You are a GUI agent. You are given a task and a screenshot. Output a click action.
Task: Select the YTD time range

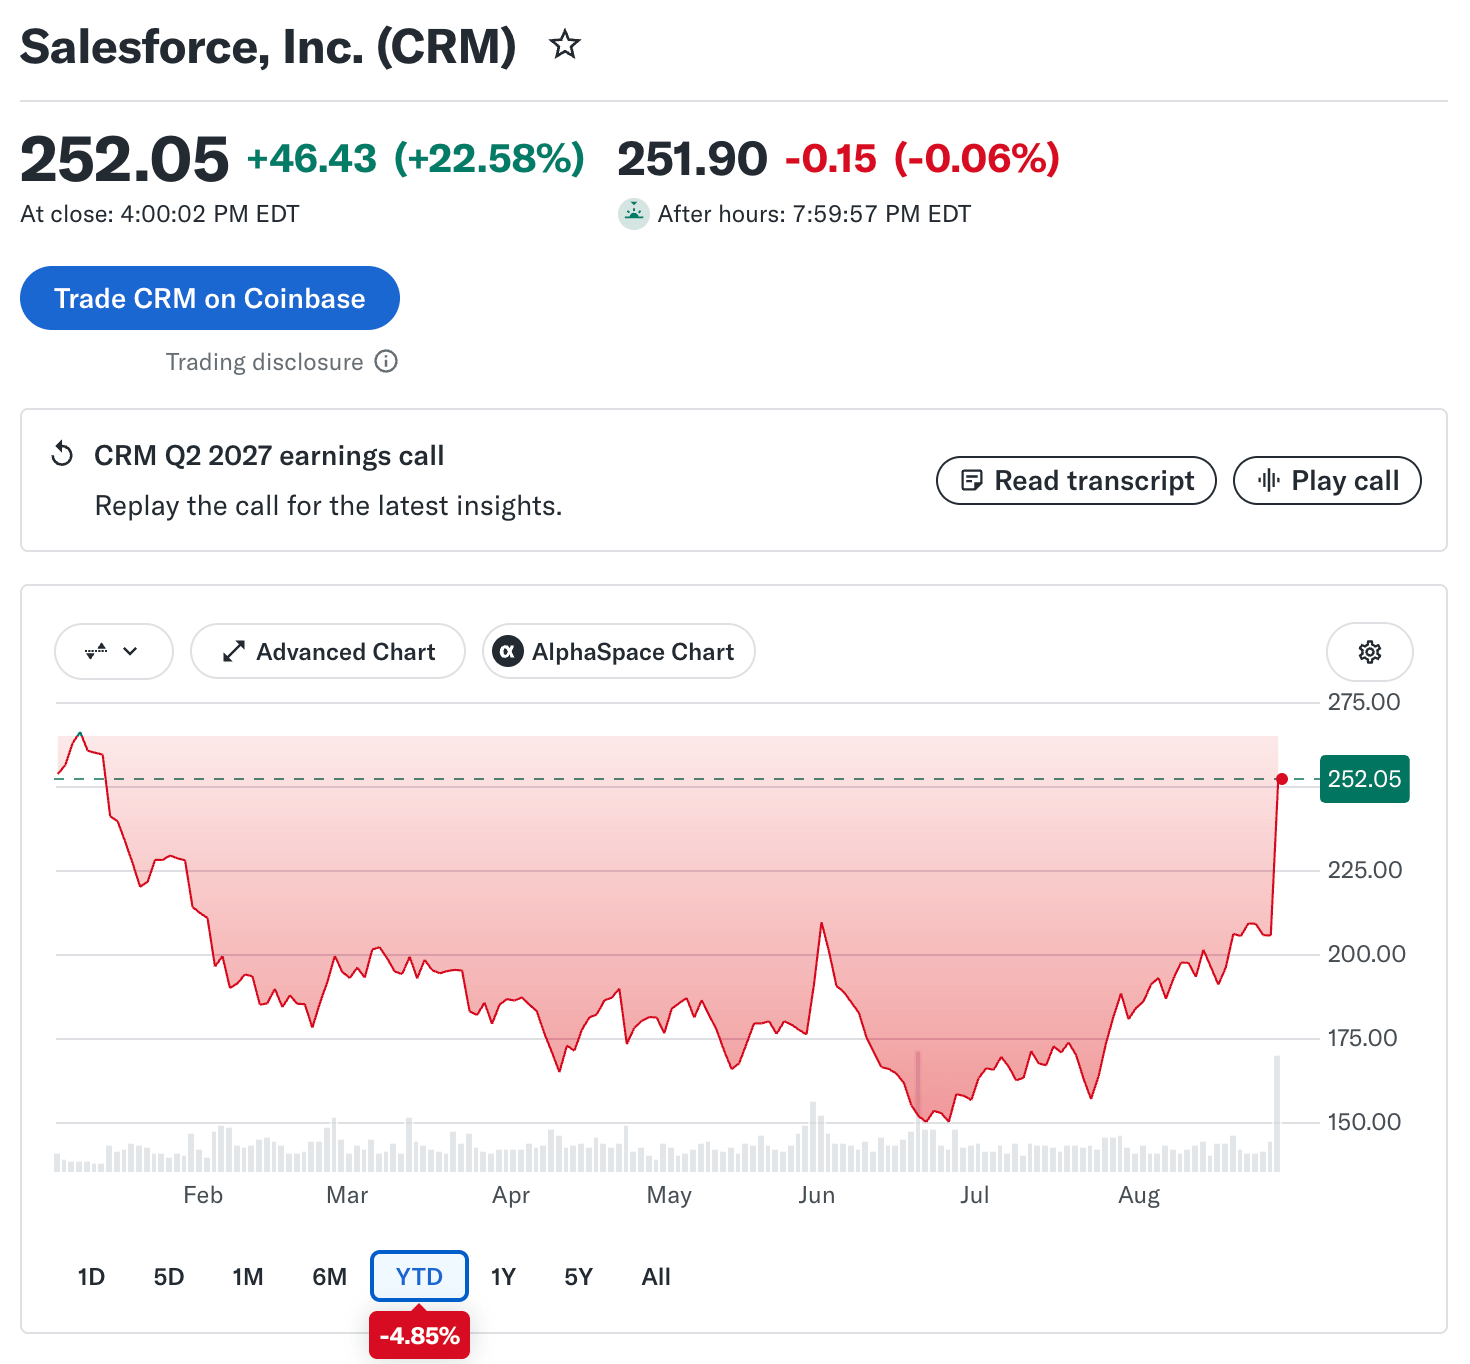coord(419,1277)
